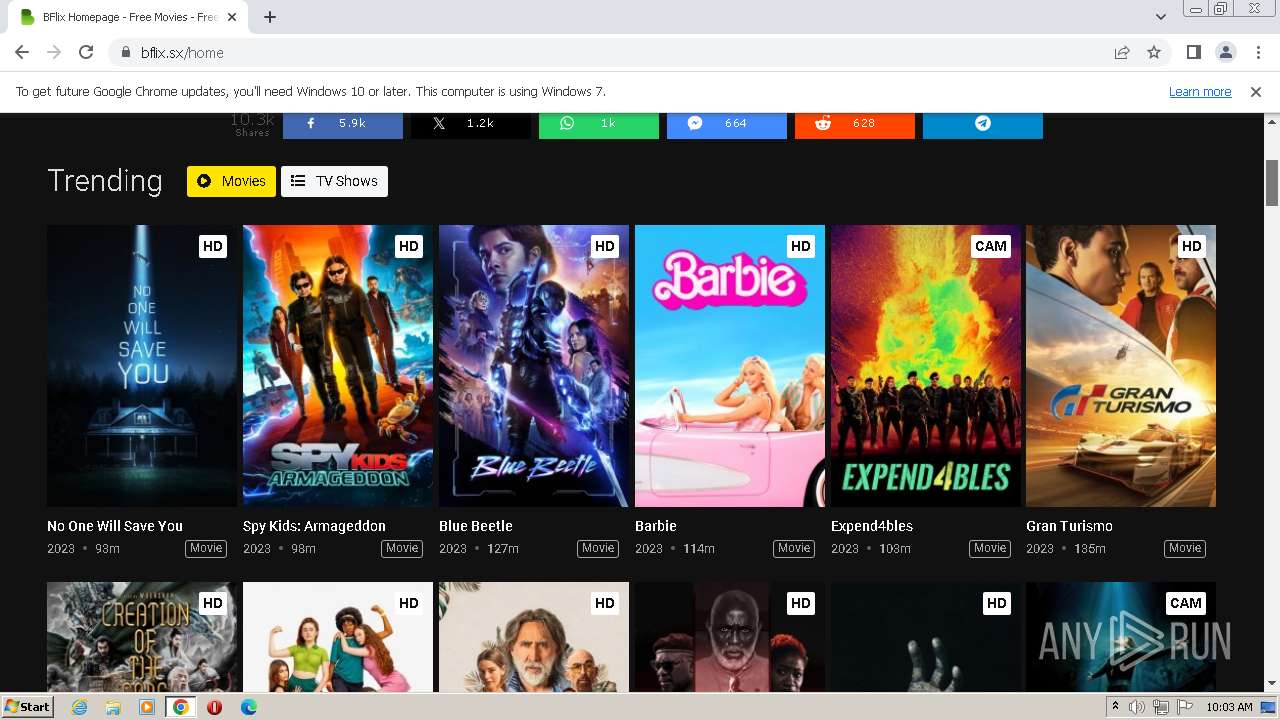Open No One Will Save You poster

coord(142,366)
